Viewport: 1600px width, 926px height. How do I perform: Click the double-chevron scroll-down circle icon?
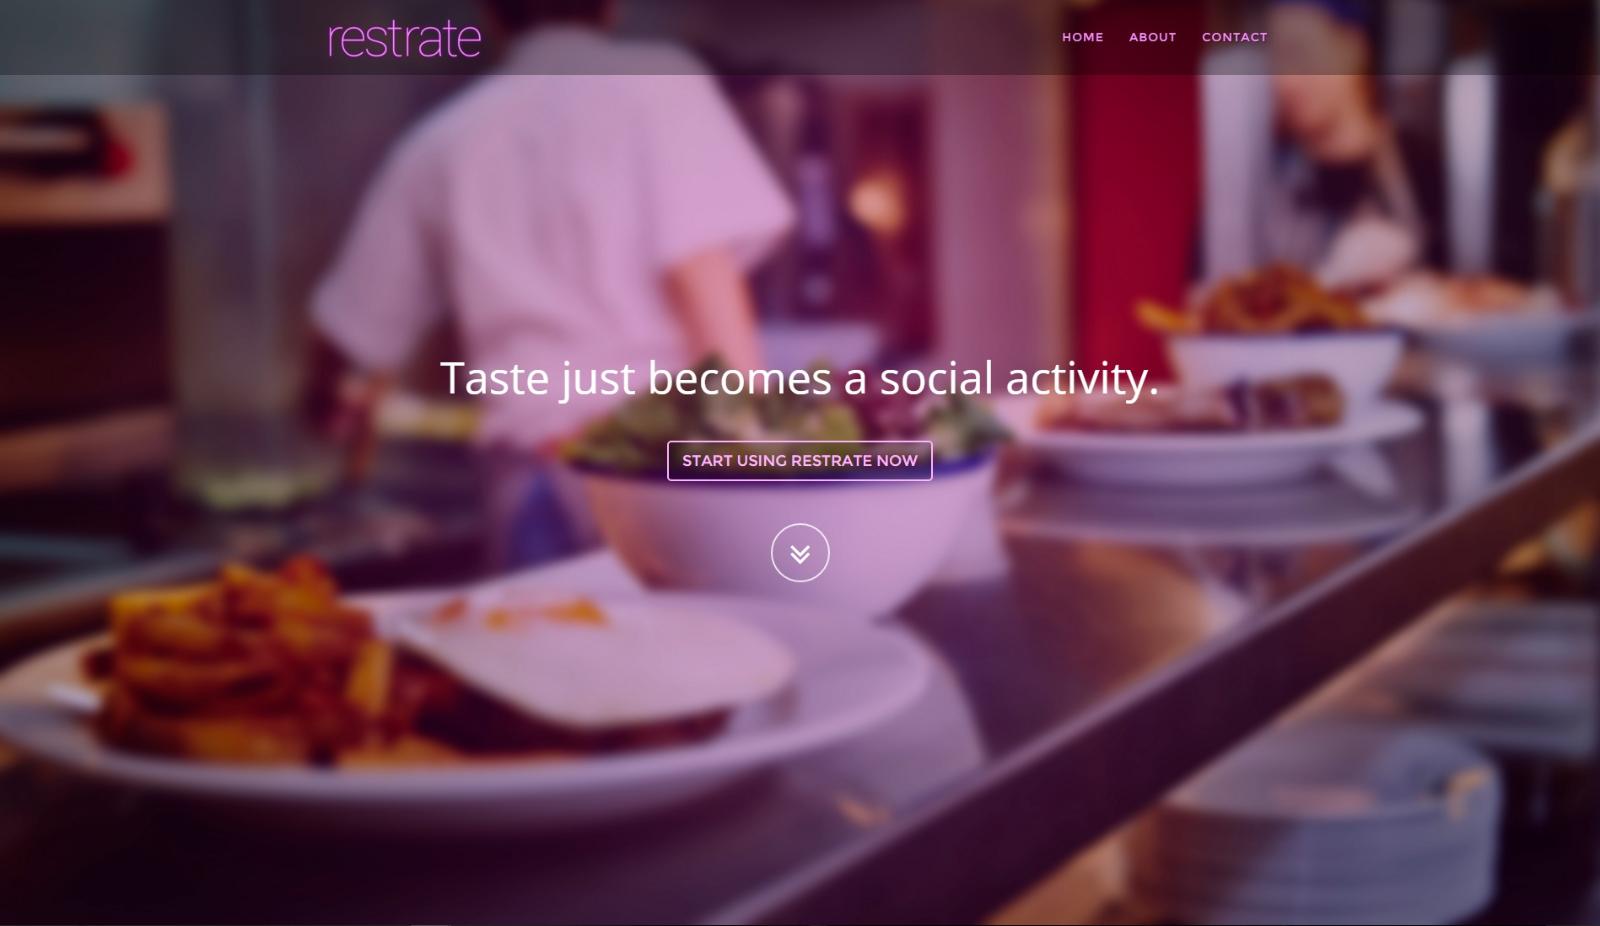800,552
